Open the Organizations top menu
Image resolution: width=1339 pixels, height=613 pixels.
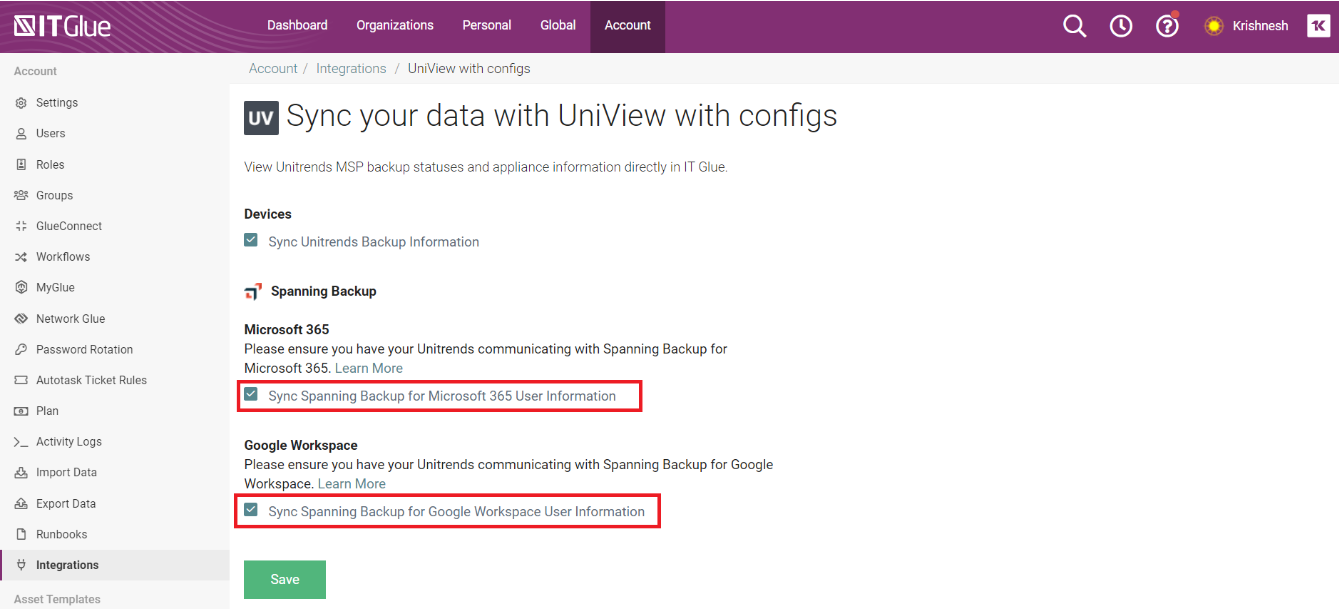395,25
